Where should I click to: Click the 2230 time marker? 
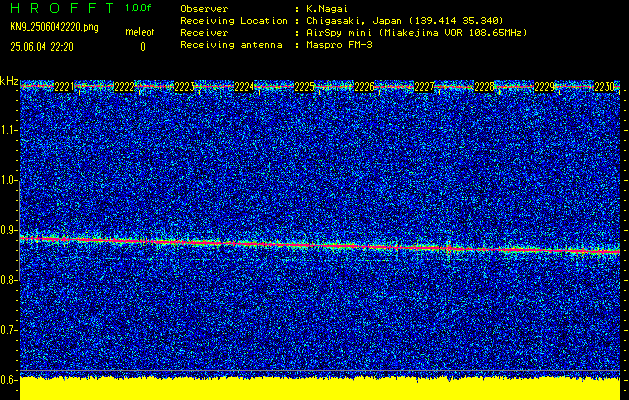pyautogui.click(x=604, y=87)
